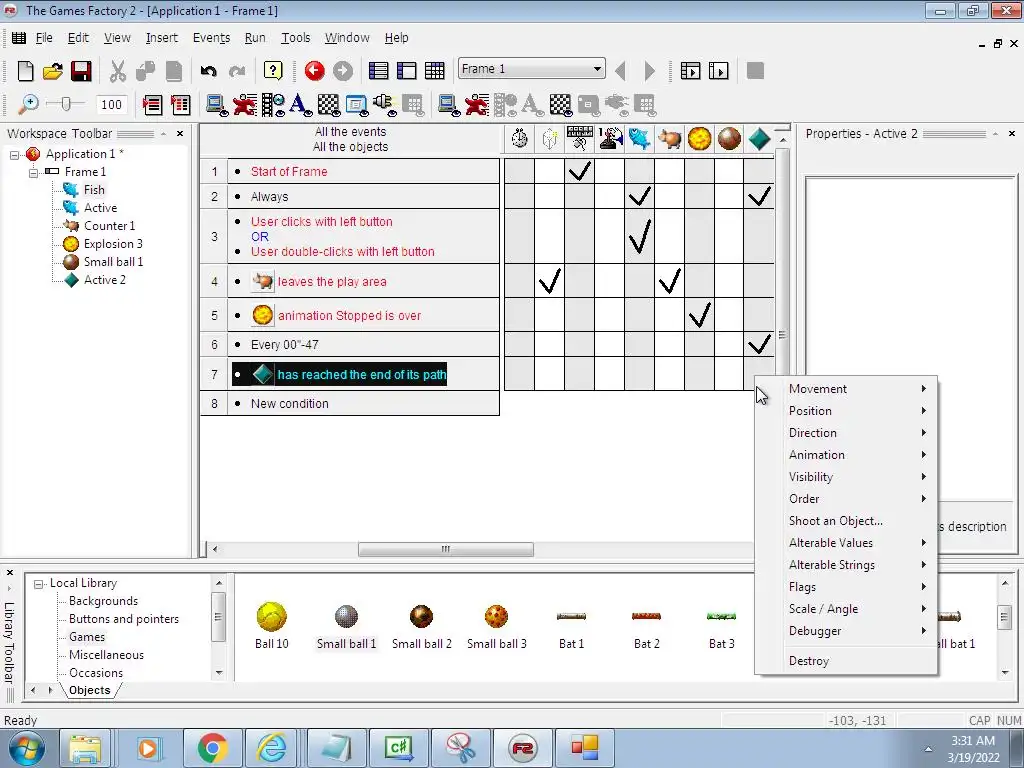Expand Position submenu
1024x768 pixels.
[846, 411]
